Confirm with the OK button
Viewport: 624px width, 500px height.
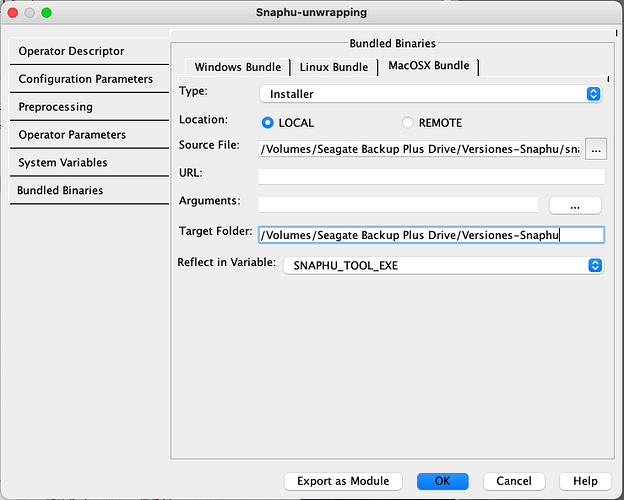coord(443,481)
